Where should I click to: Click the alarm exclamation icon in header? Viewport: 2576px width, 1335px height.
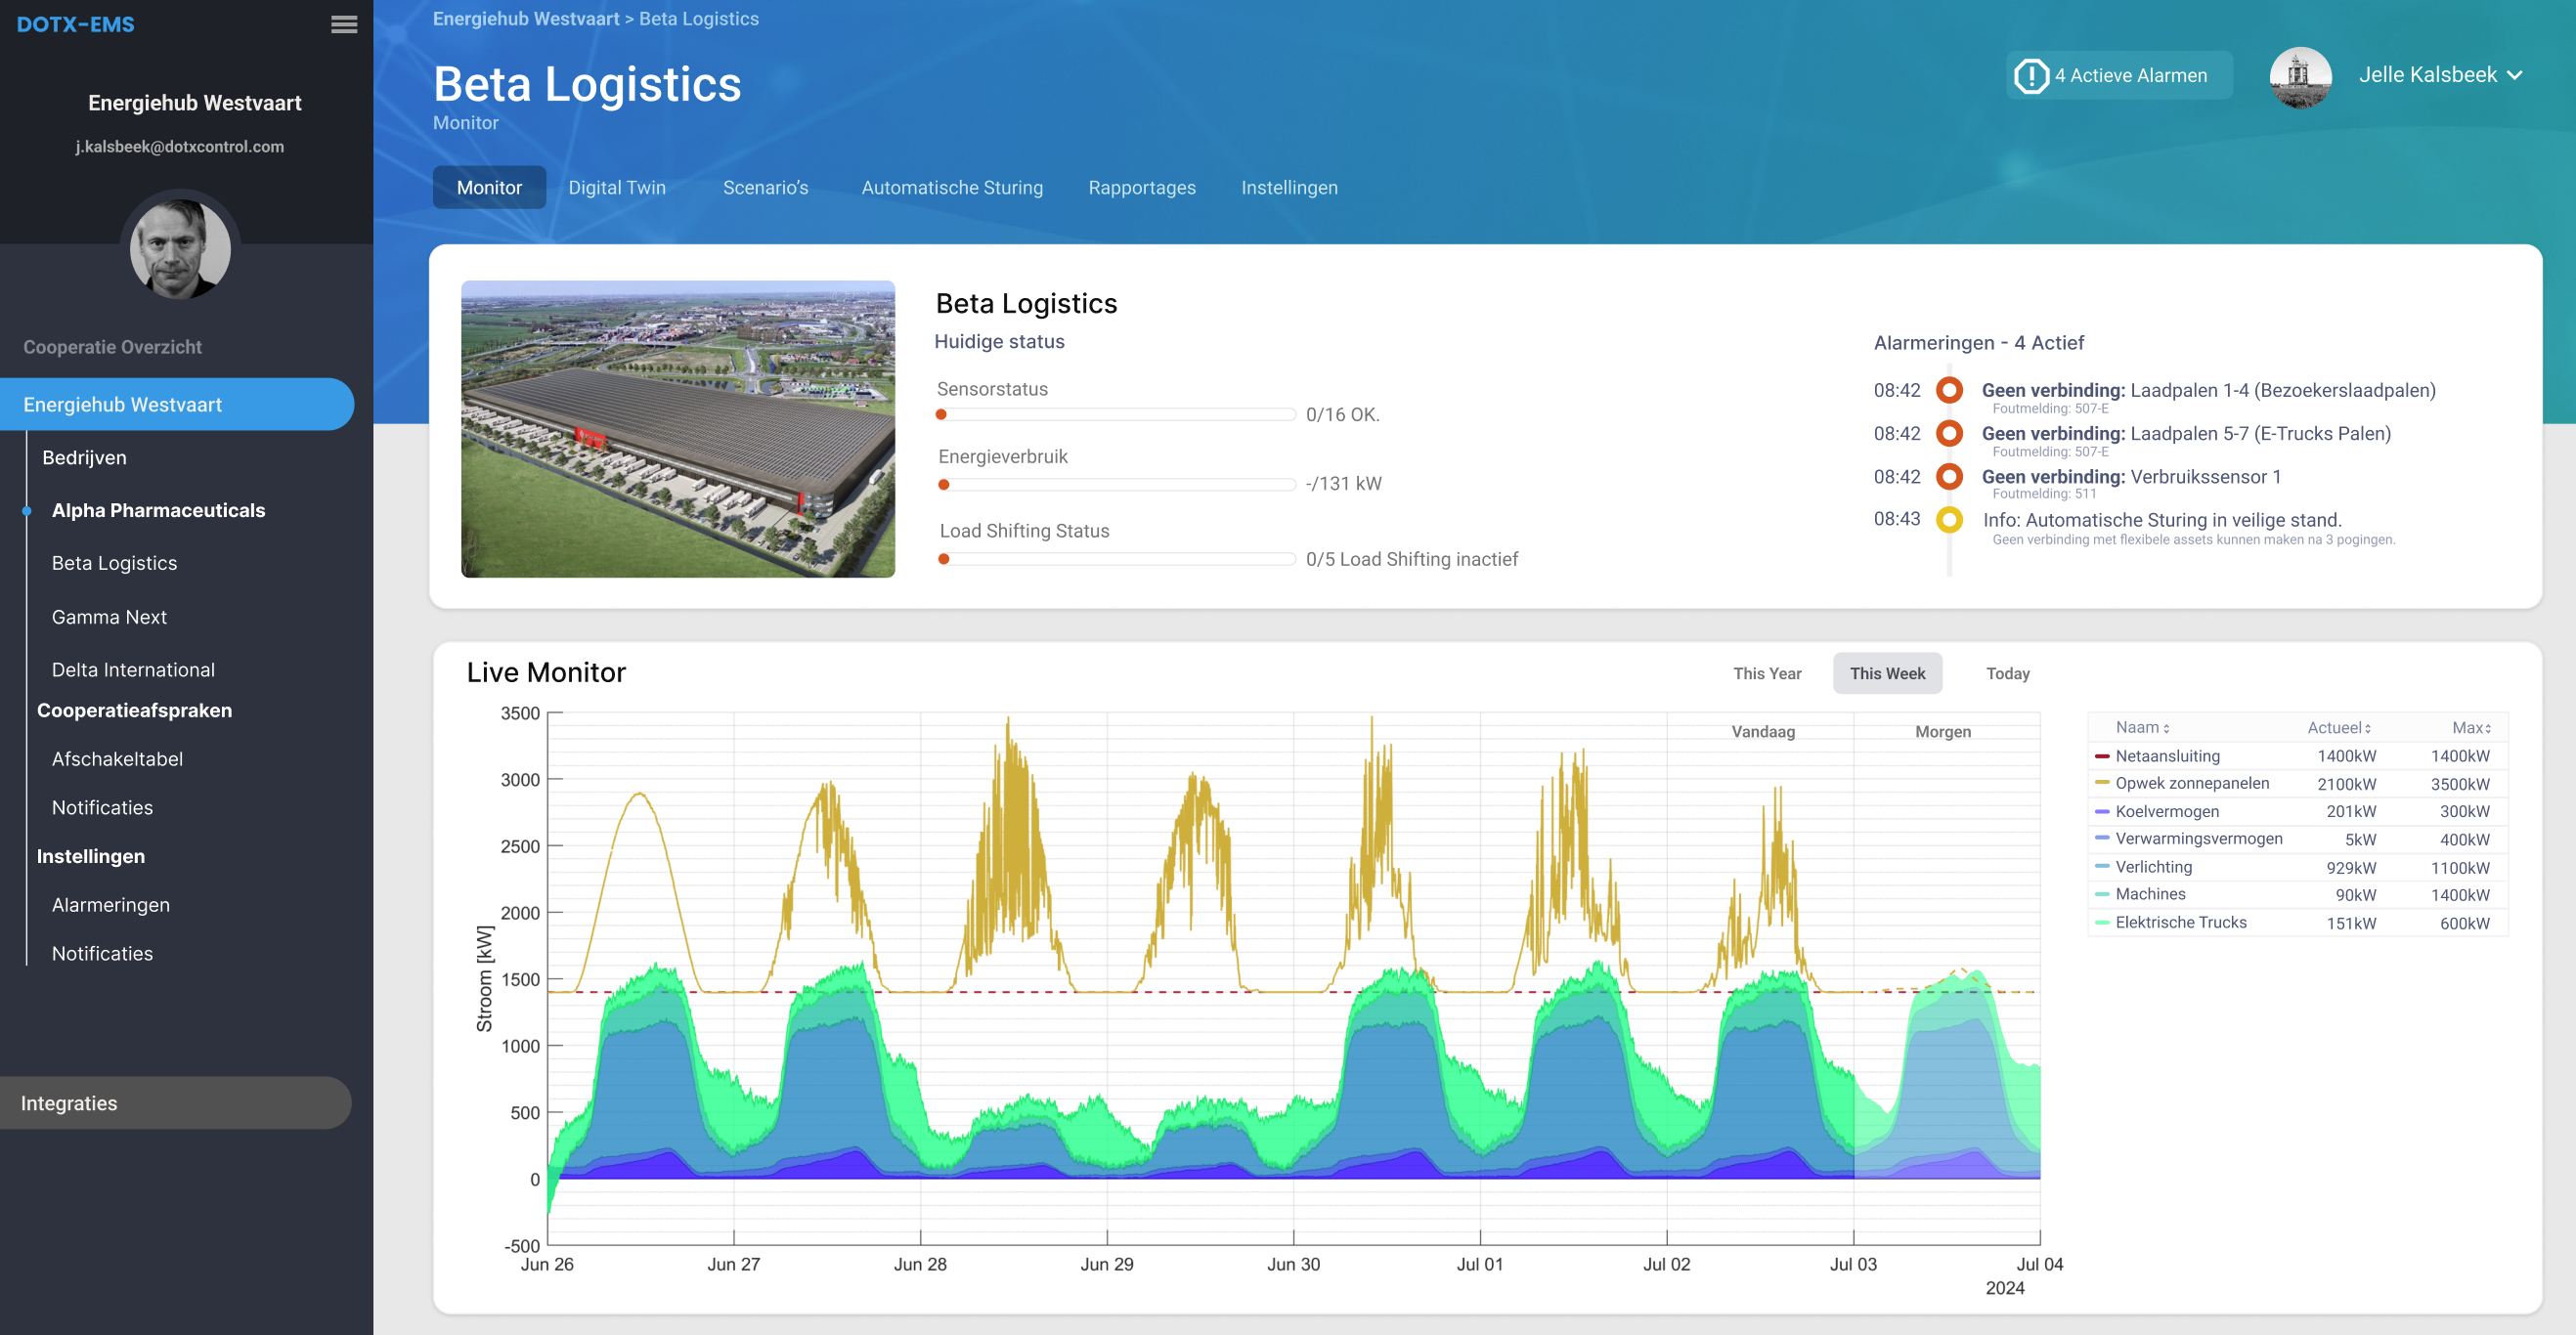[x=2031, y=75]
